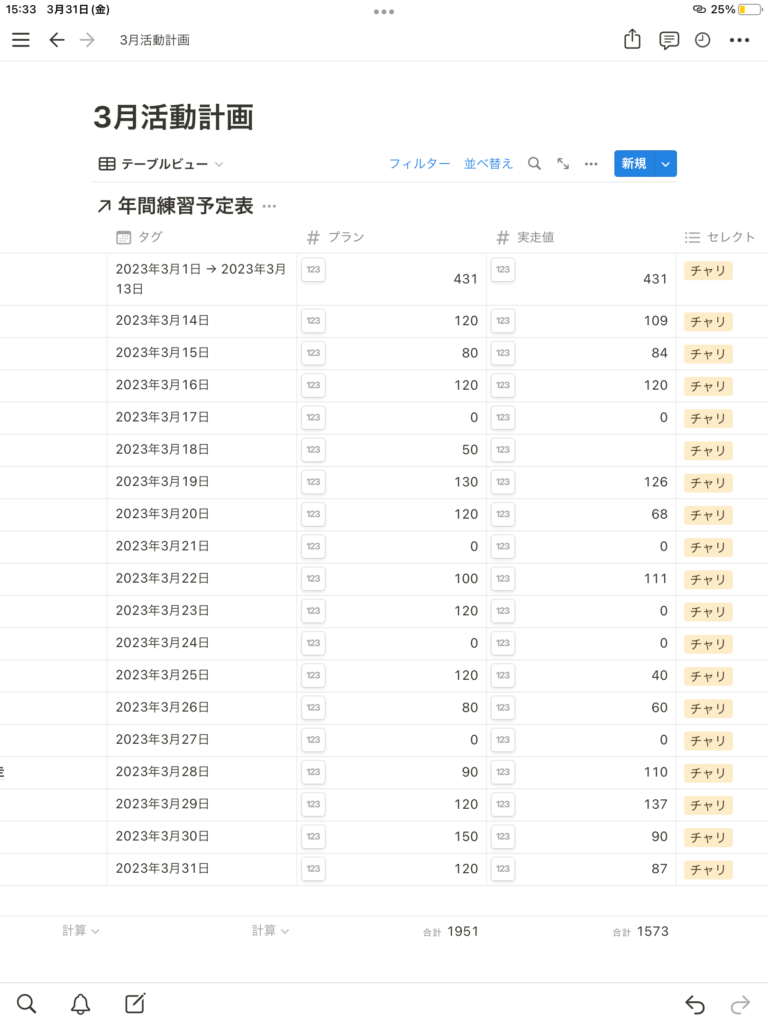The height and width of the screenshot is (1024, 768).
Task: Tap the undo arrow at bottom
Action: tap(695, 1004)
